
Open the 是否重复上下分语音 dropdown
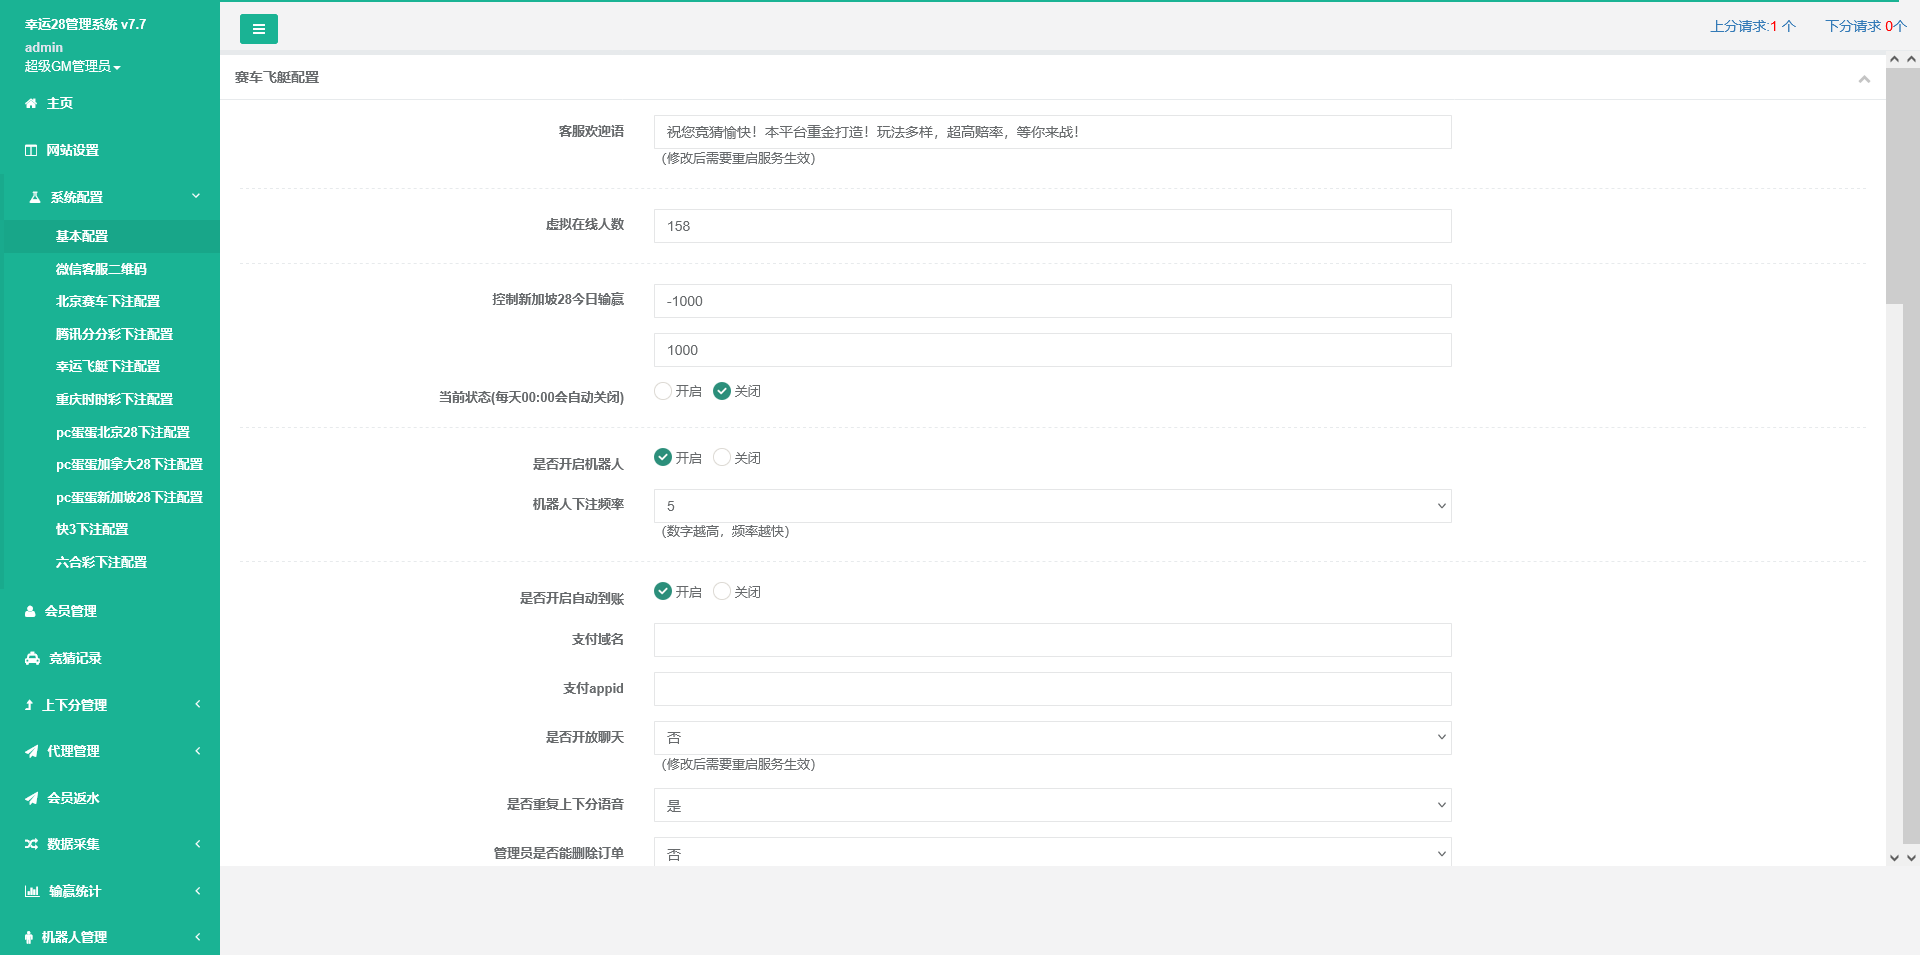(x=1052, y=805)
